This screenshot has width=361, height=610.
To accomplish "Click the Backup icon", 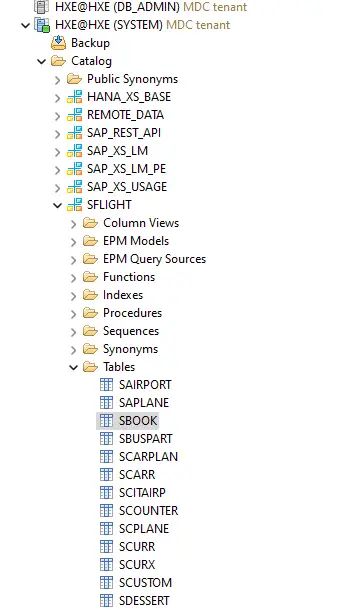I will [58, 43].
